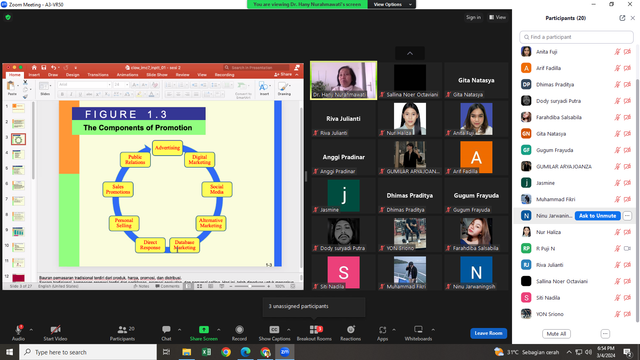Click the Audio microphone icon

(x=18, y=330)
